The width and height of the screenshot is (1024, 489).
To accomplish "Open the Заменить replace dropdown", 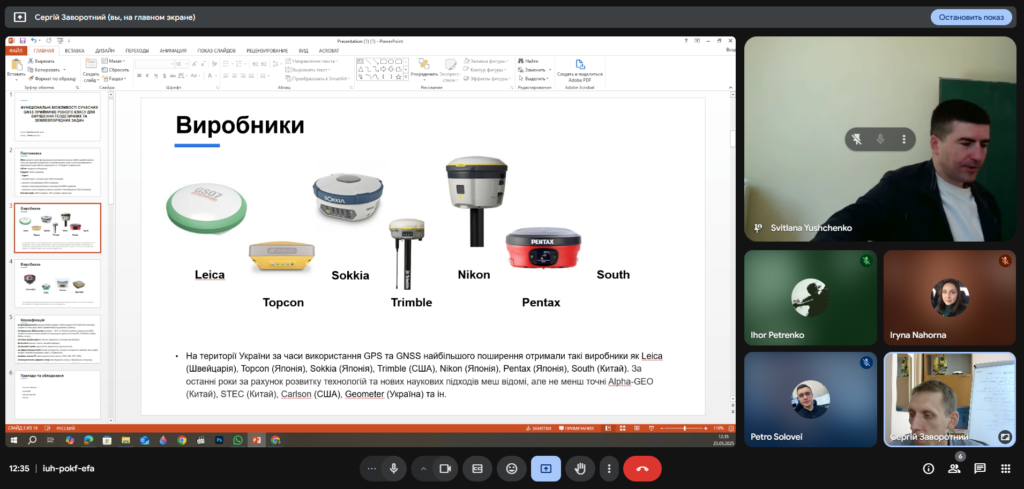I will (x=534, y=69).
